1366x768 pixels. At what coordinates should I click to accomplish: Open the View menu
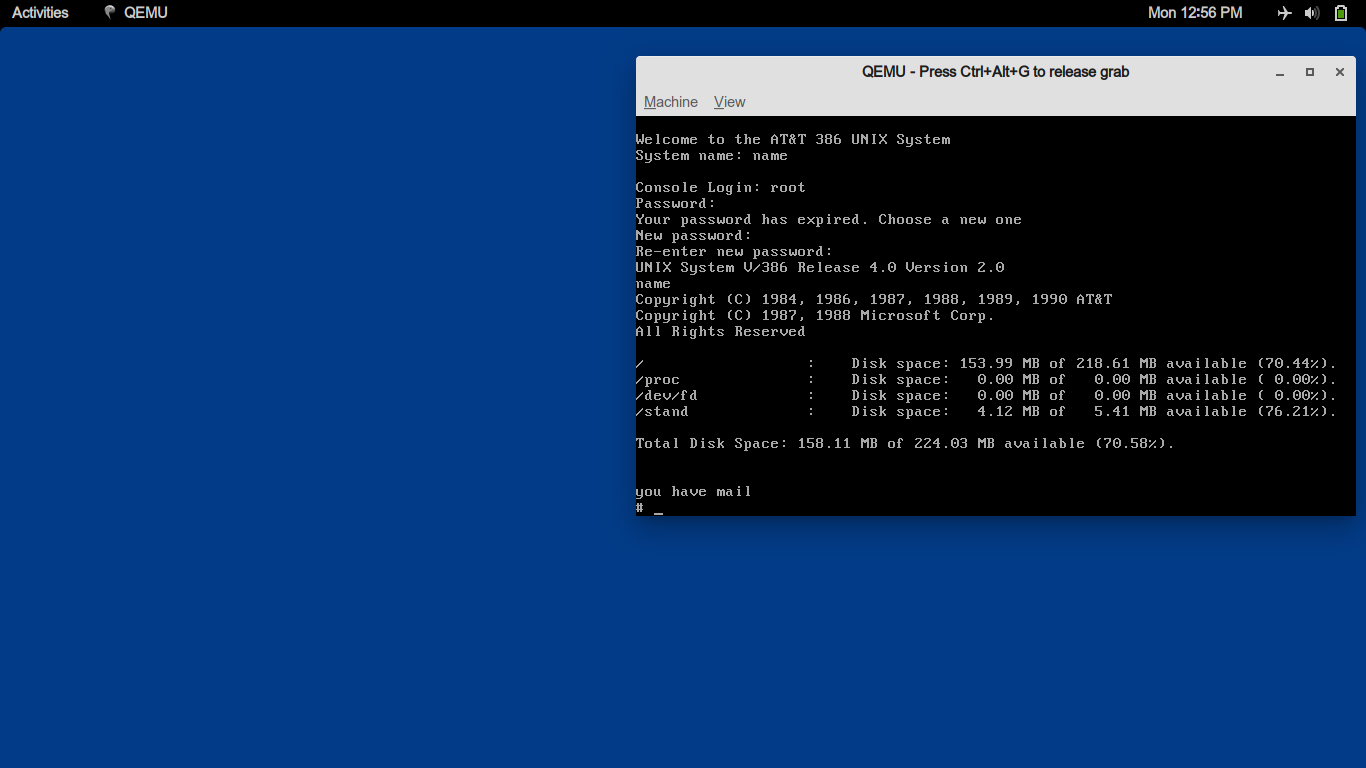click(x=729, y=102)
